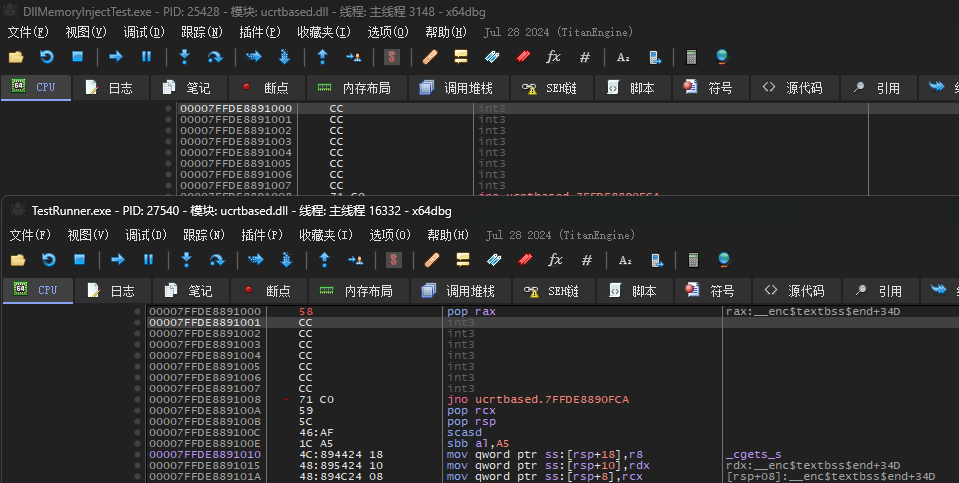Toggle breakpoint dot beside pop rax line
The image size is (959, 483).
(138, 311)
